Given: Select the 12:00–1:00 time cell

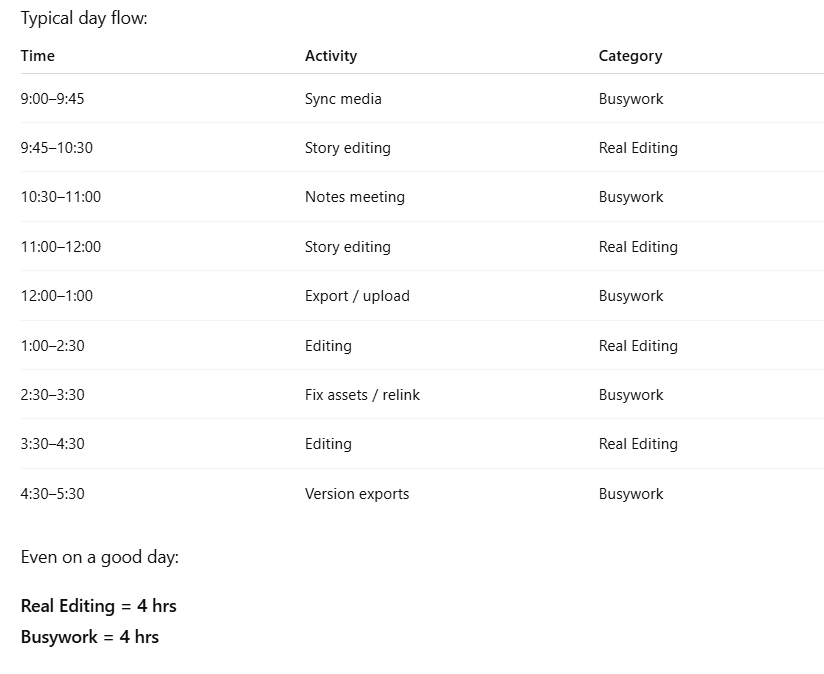Looking at the screenshot, I should click(56, 296).
